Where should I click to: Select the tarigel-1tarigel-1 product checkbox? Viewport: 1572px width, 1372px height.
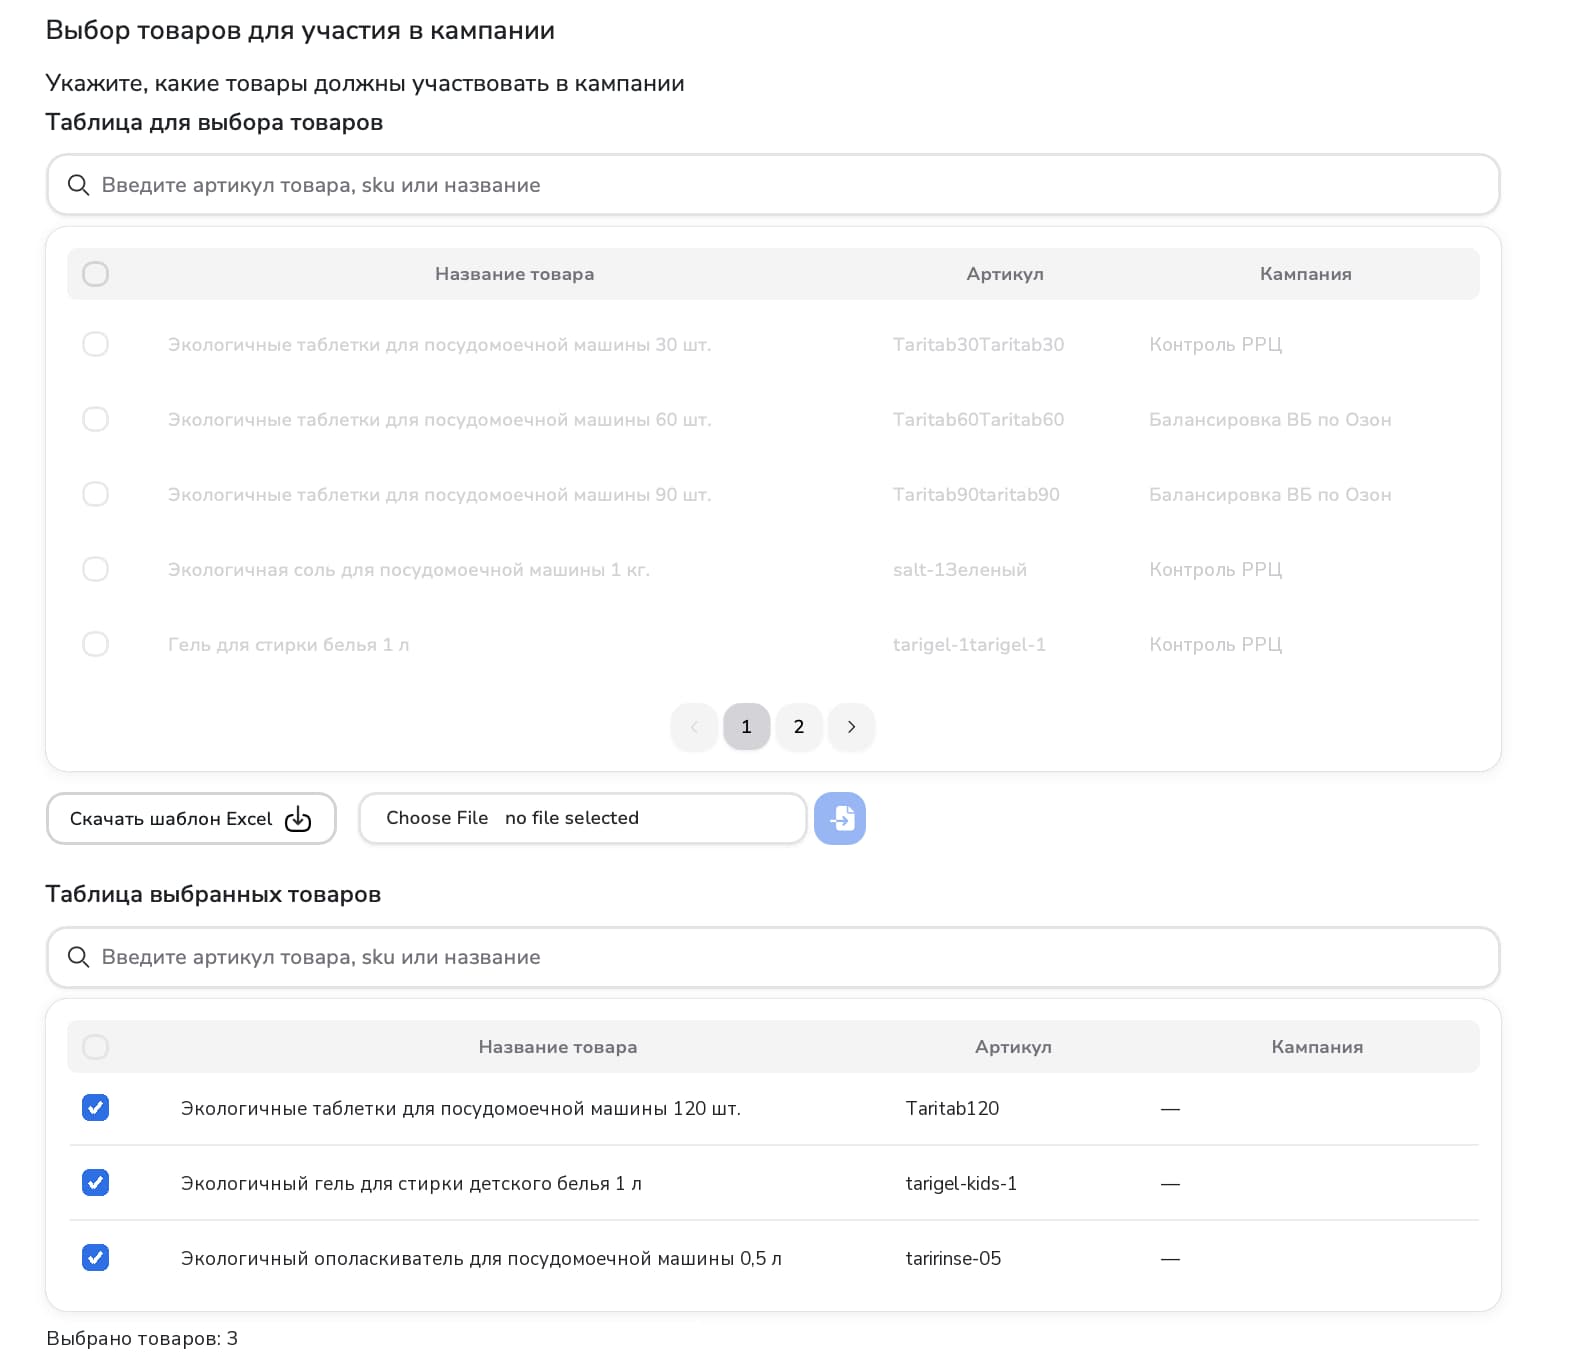tap(95, 644)
